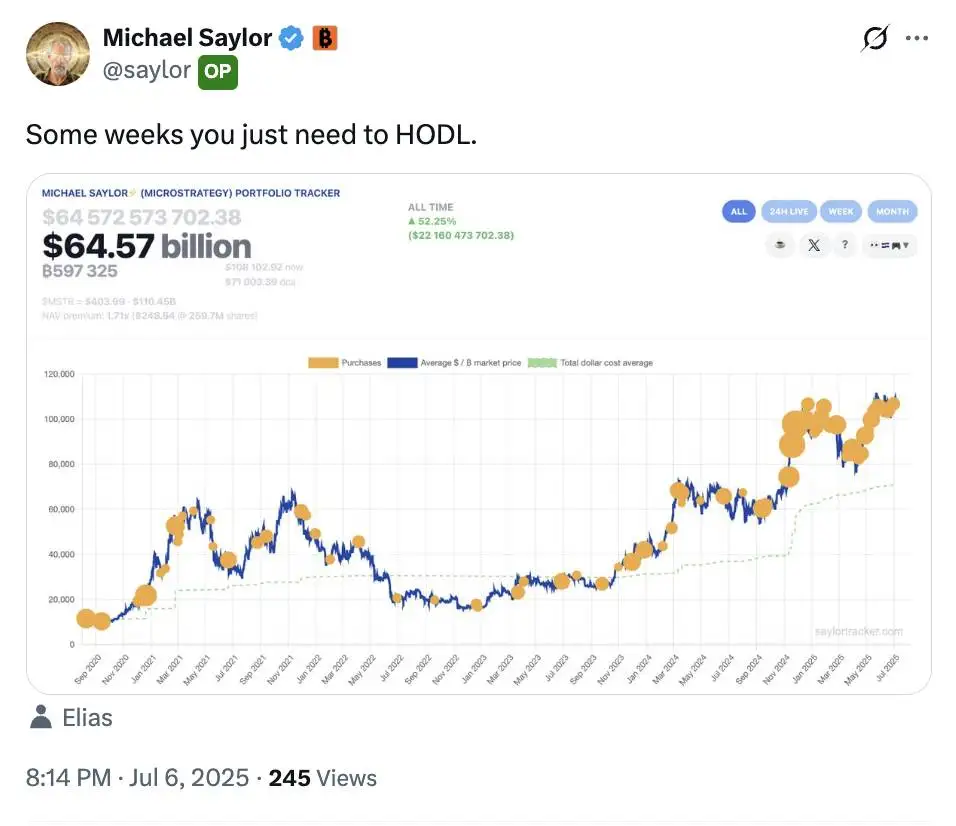Screen dimensions: 956x826
Task: Switch to the WEEK time range
Action: click(x=841, y=211)
